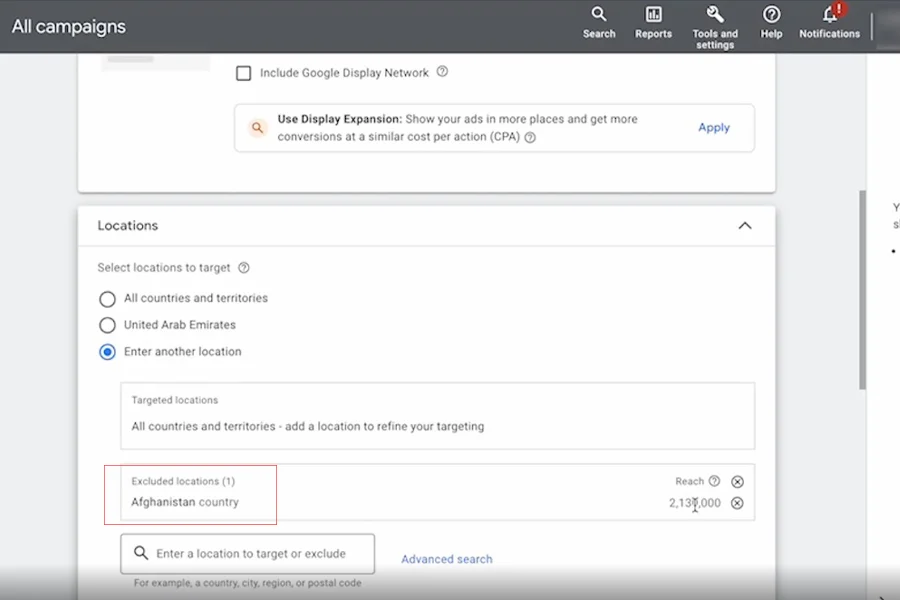Open the Search tool in top bar

point(599,23)
